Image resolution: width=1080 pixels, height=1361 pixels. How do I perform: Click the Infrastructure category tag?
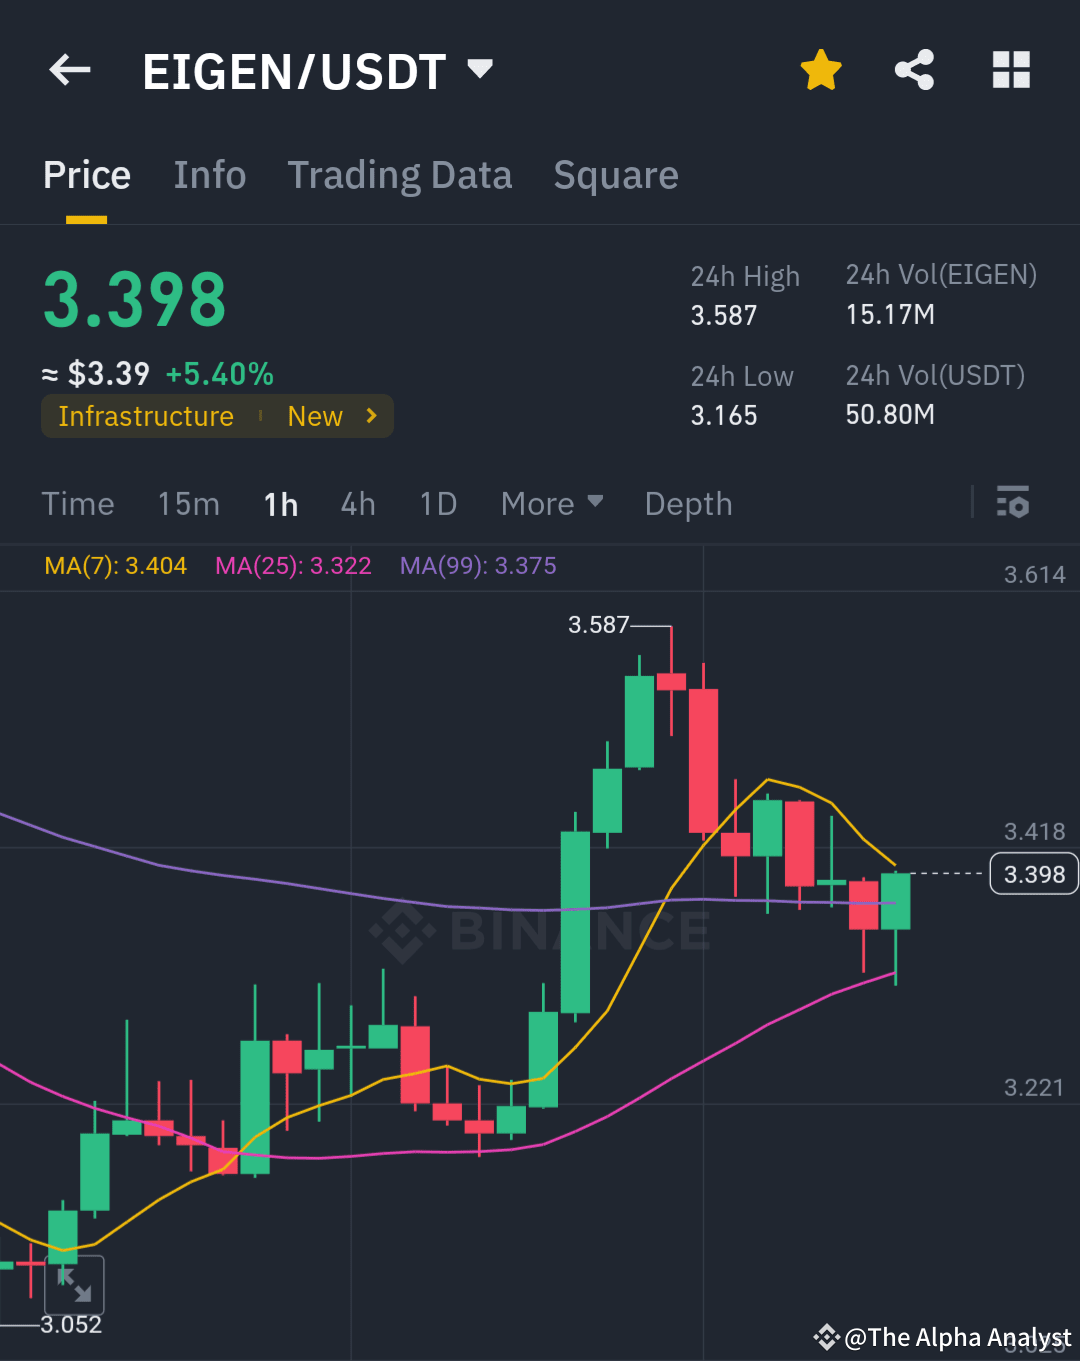coord(146,416)
